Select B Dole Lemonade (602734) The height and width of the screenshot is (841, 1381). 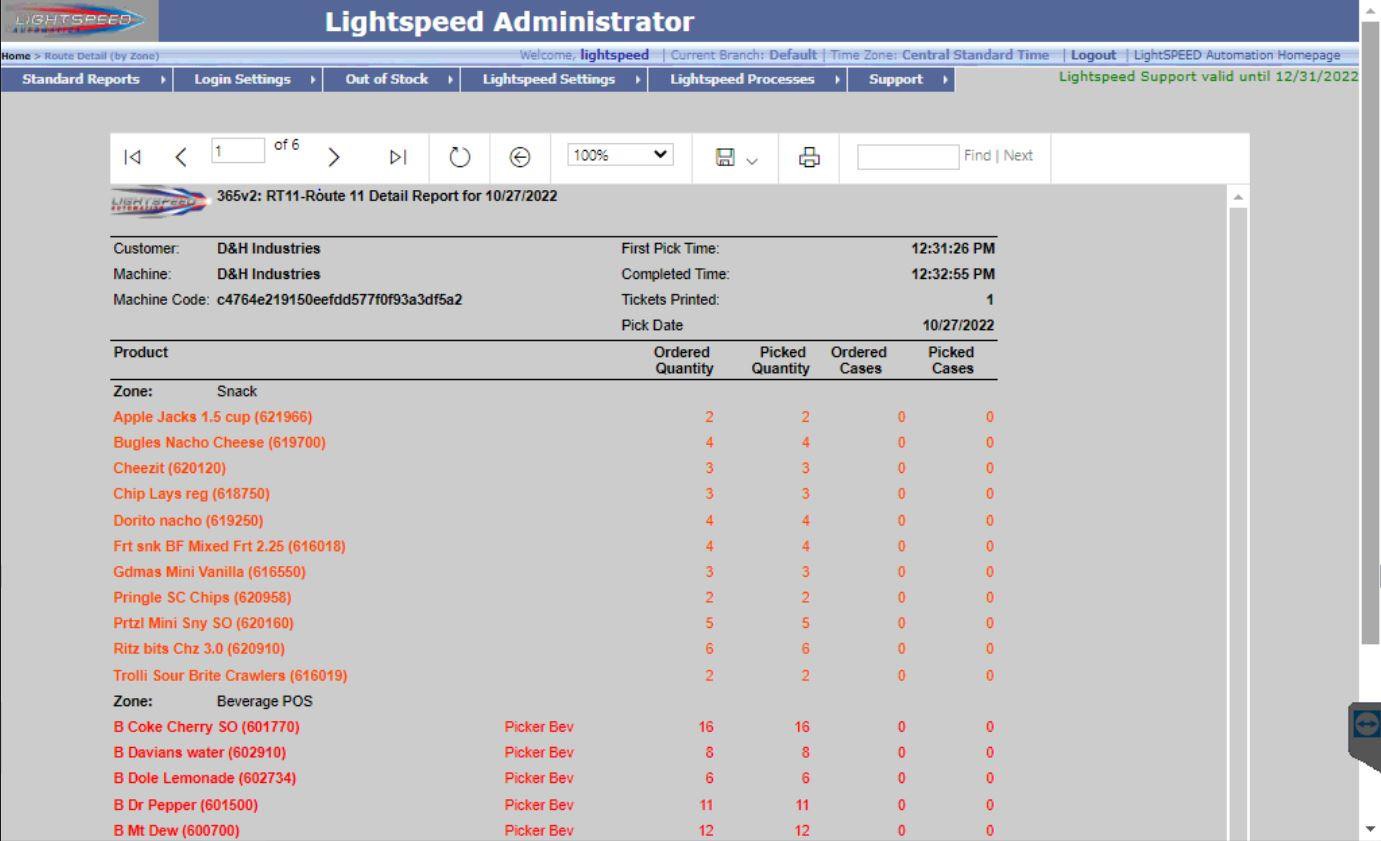[x=205, y=778]
